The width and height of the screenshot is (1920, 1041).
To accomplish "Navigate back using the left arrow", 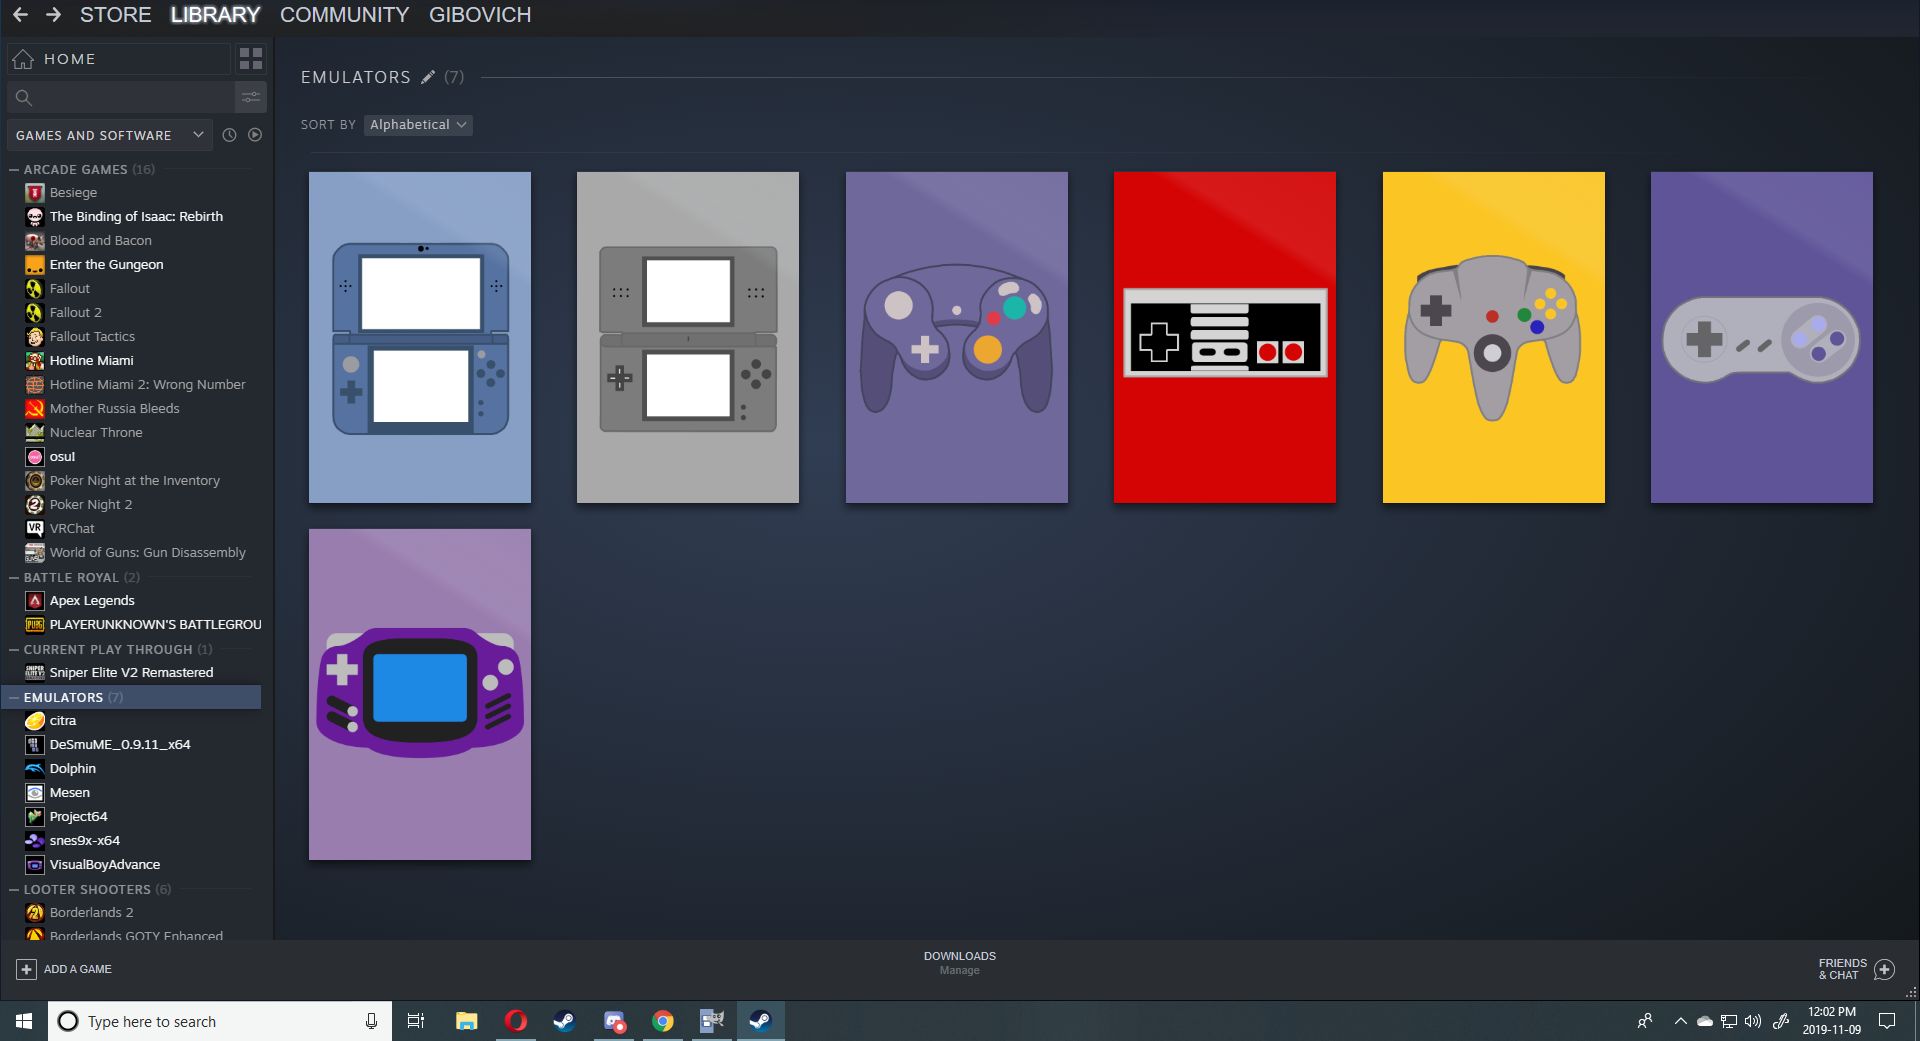I will tap(21, 15).
